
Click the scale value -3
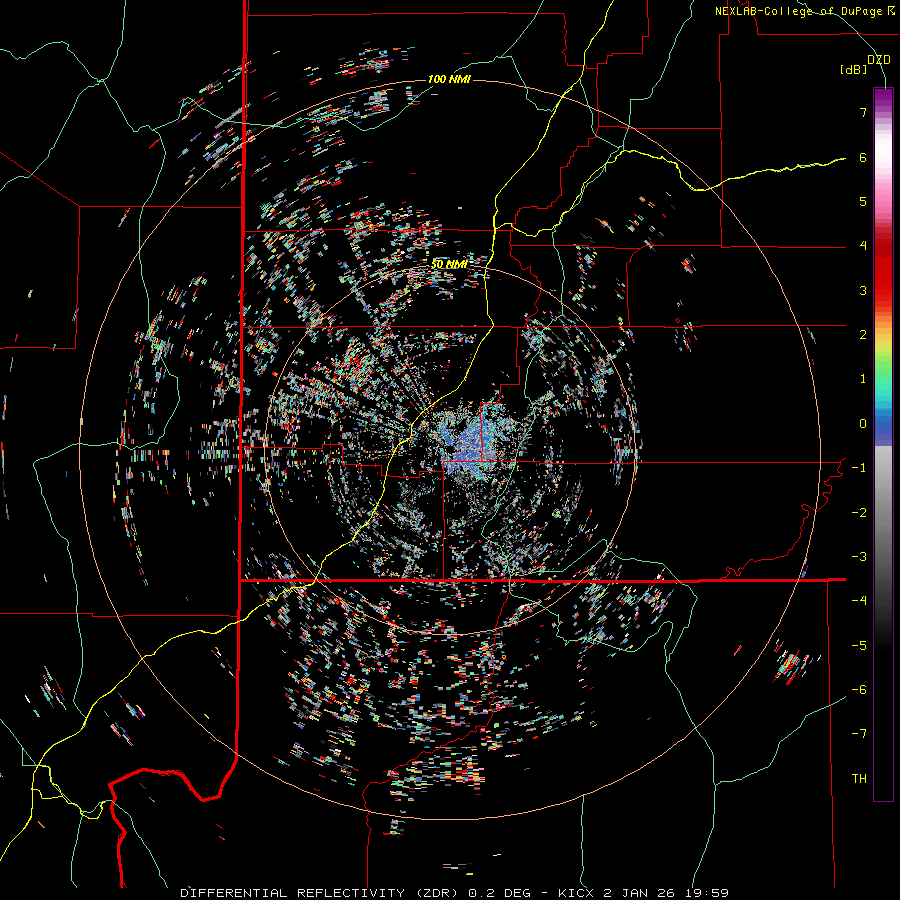click(x=859, y=556)
